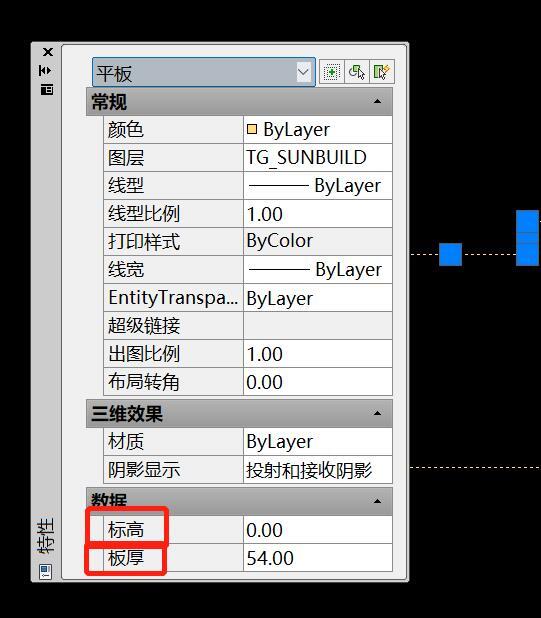Screen dimensions: 541x618
Task: Collapse the 常规 section
Action: pyautogui.click(x=377, y=102)
